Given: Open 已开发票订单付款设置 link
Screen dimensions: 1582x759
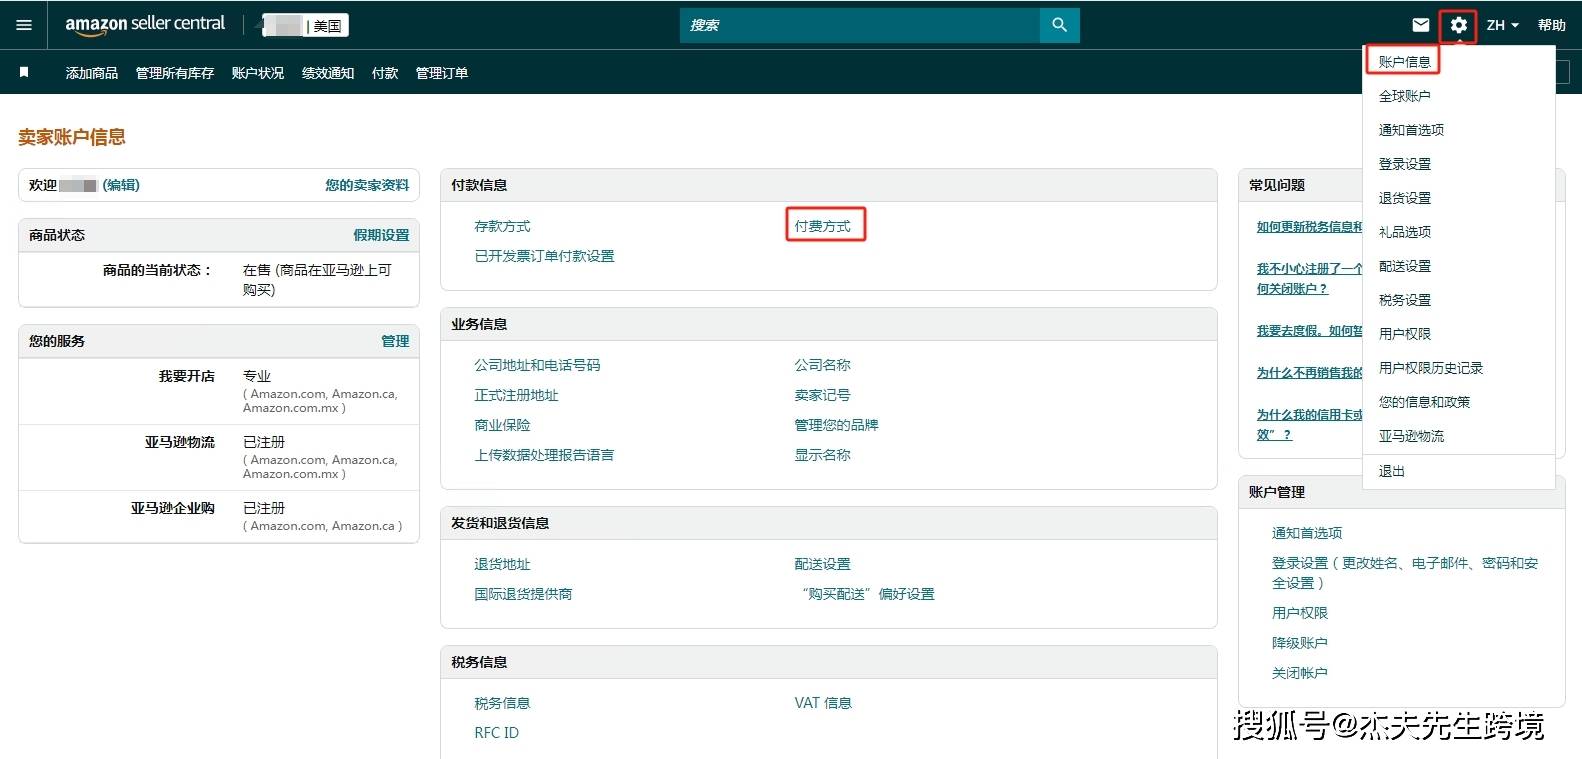Looking at the screenshot, I should [x=544, y=257].
